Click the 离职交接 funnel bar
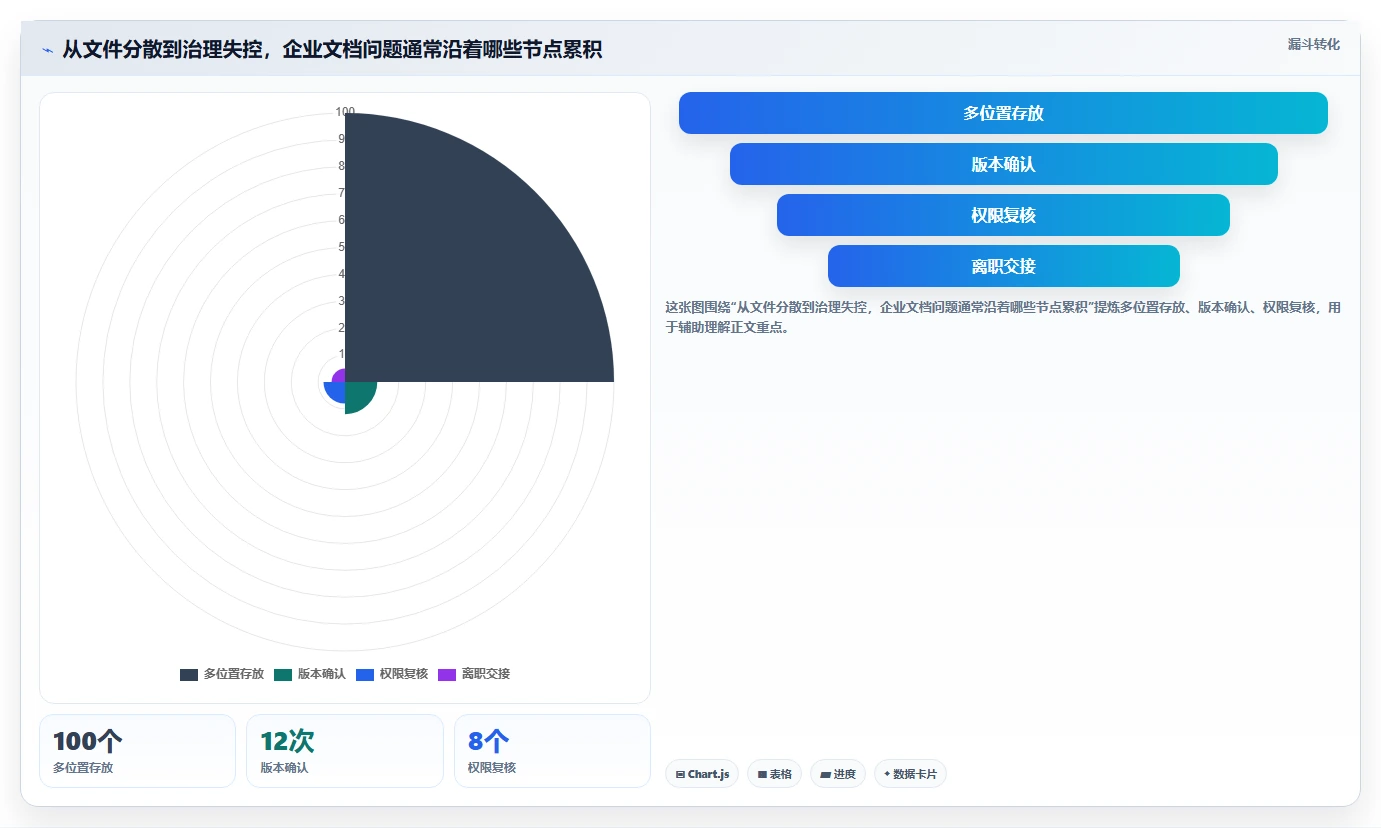The height and width of the screenshot is (828, 1381). (1004, 266)
